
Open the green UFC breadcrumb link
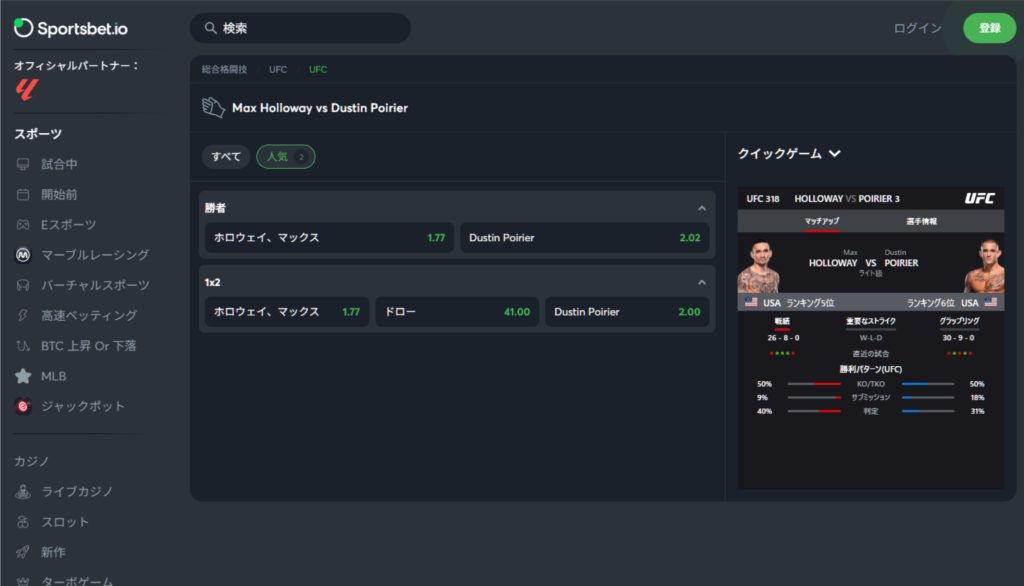(318, 69)
